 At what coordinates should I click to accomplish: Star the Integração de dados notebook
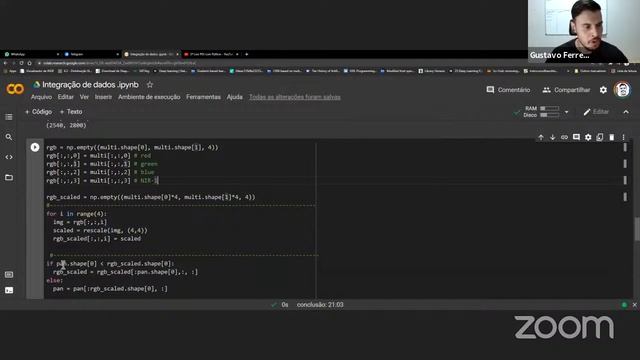[150, 84]
